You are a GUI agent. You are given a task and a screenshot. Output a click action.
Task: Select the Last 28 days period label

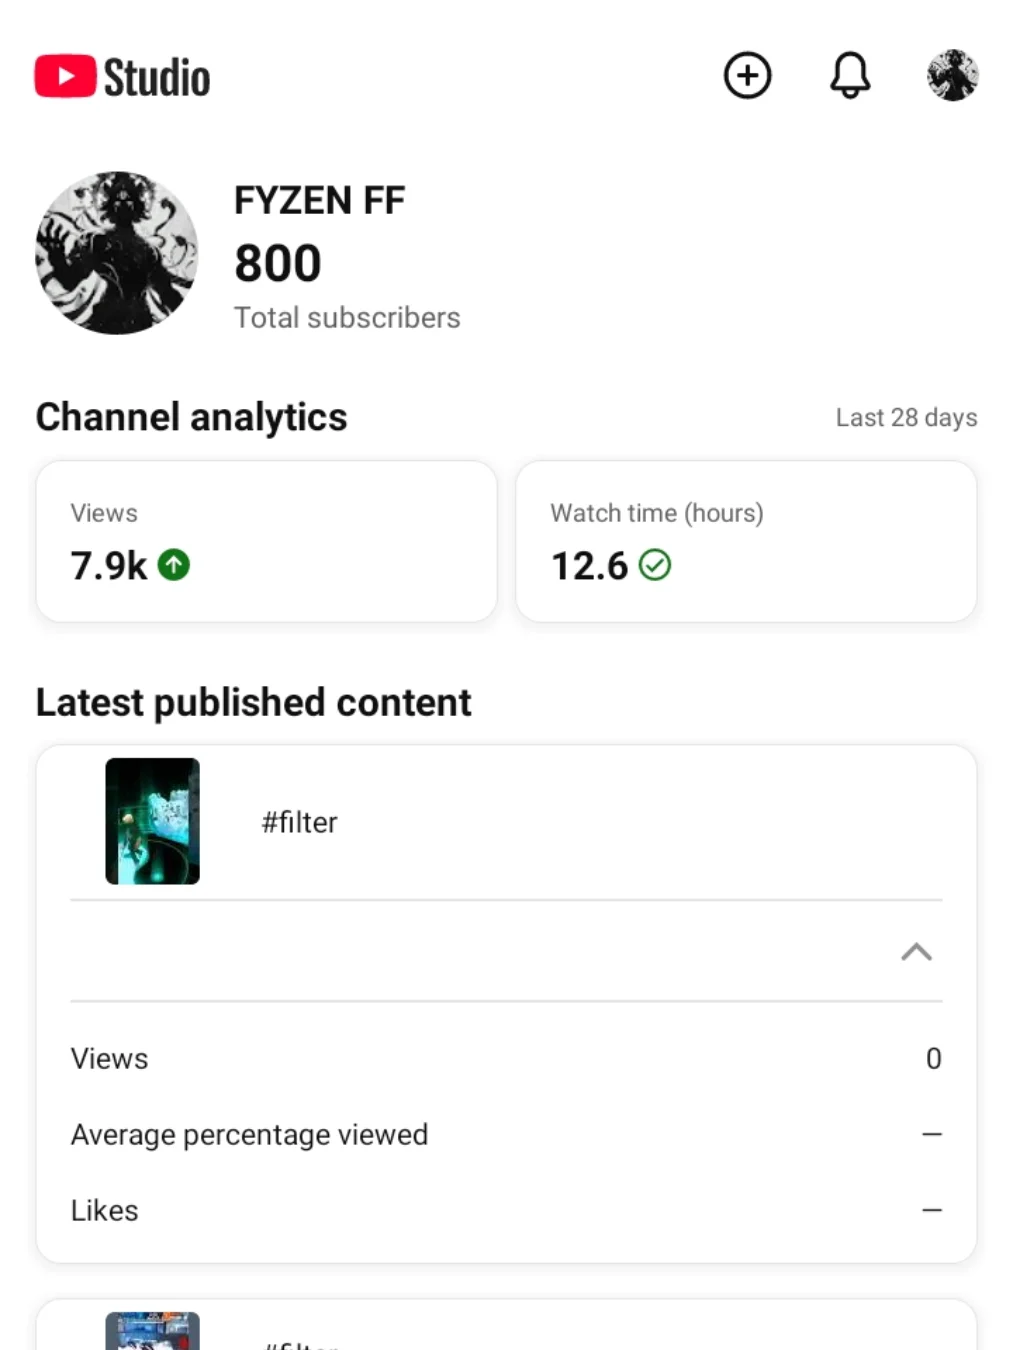(906, 417)
